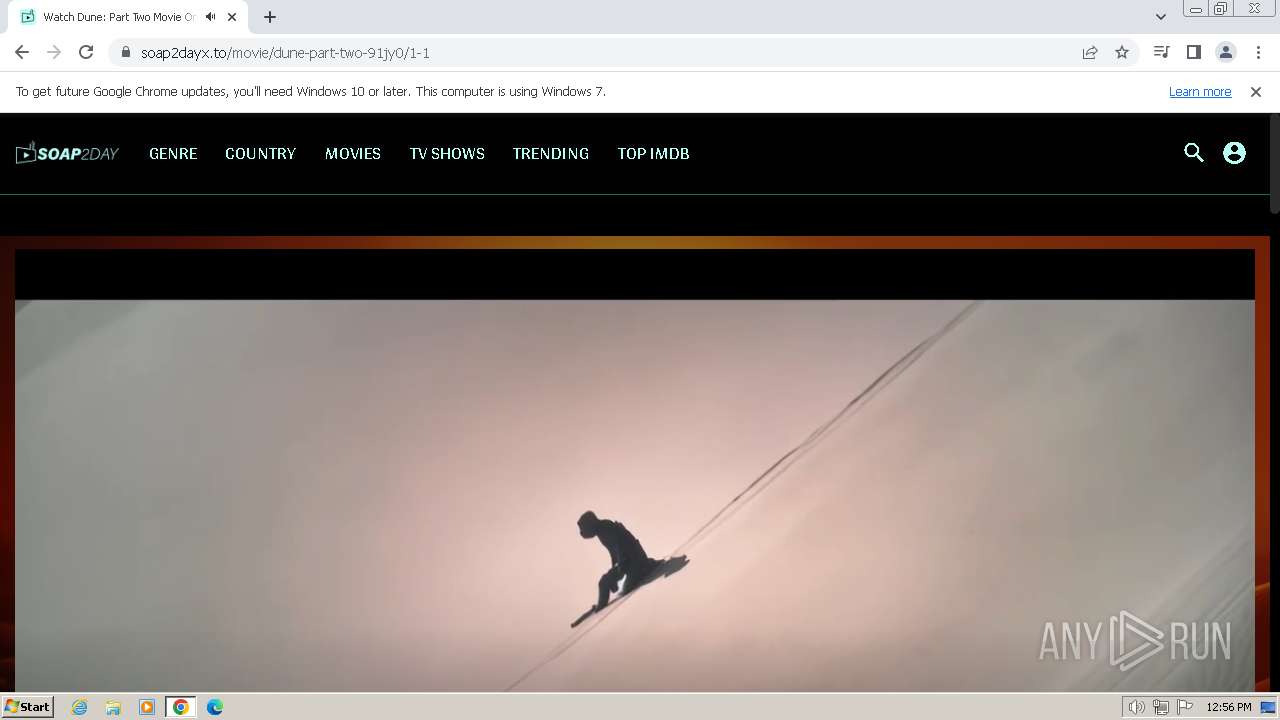Share this page via share icon

tap(1090, 52)
